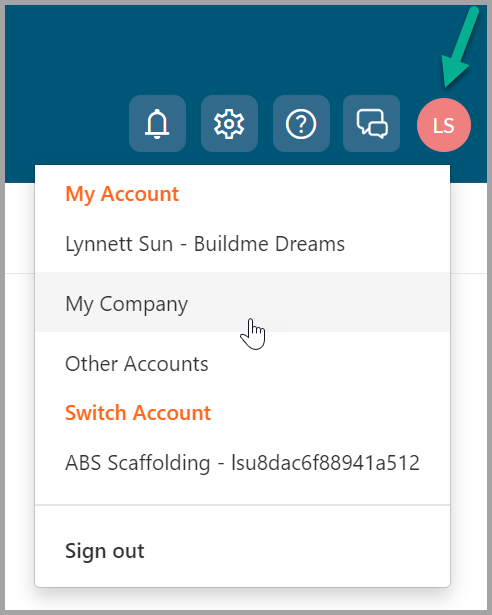Image resolution: width=492 pixels, height=615 pixels.
Task: Open settings via the gear icon
Action: [x=229, y=124]
